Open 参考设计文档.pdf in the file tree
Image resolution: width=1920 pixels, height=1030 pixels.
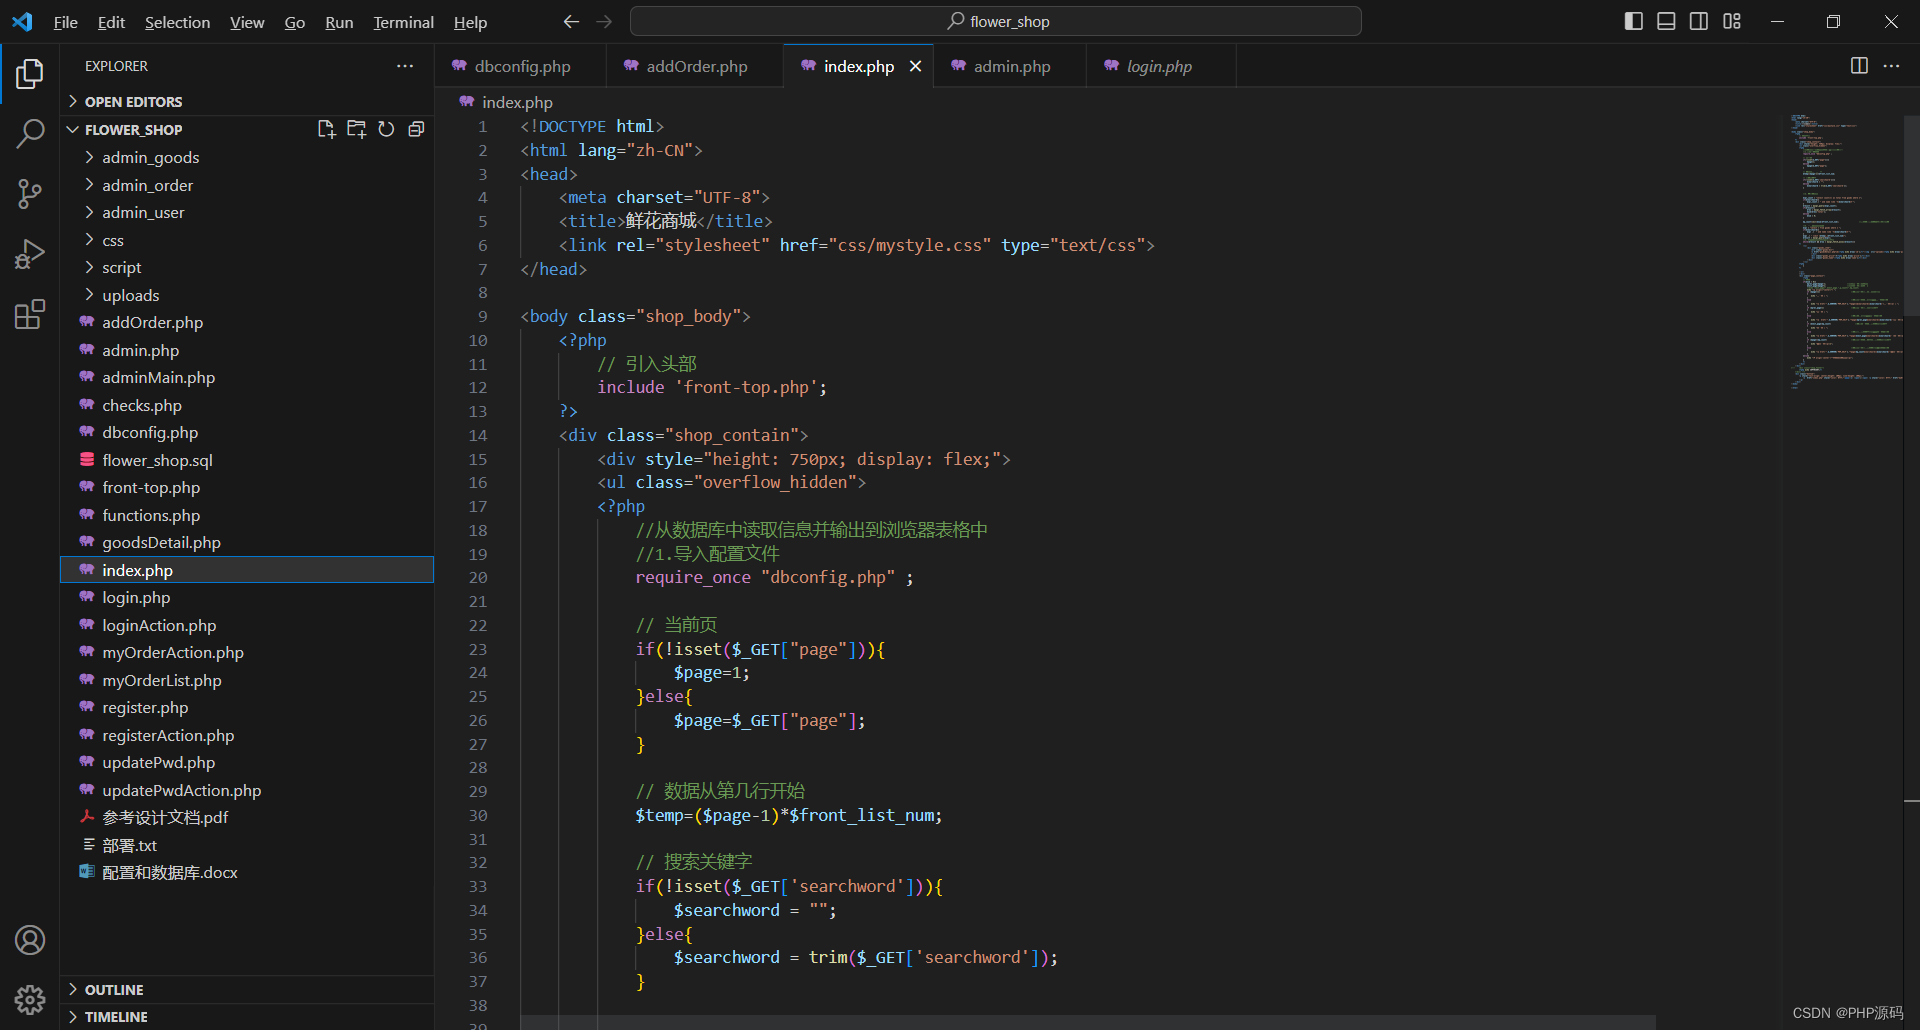coord(247,817)
